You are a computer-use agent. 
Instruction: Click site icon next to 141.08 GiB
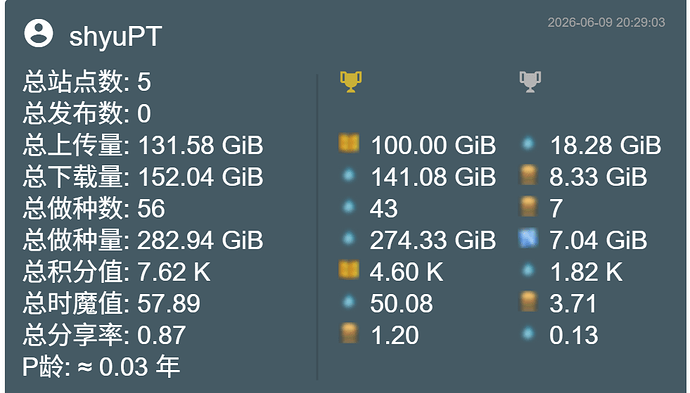[349, 175]
